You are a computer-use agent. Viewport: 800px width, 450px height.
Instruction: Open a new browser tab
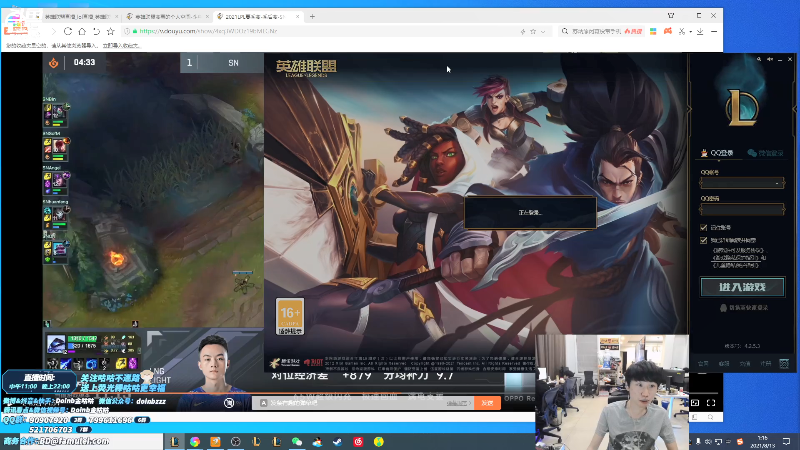312,16
